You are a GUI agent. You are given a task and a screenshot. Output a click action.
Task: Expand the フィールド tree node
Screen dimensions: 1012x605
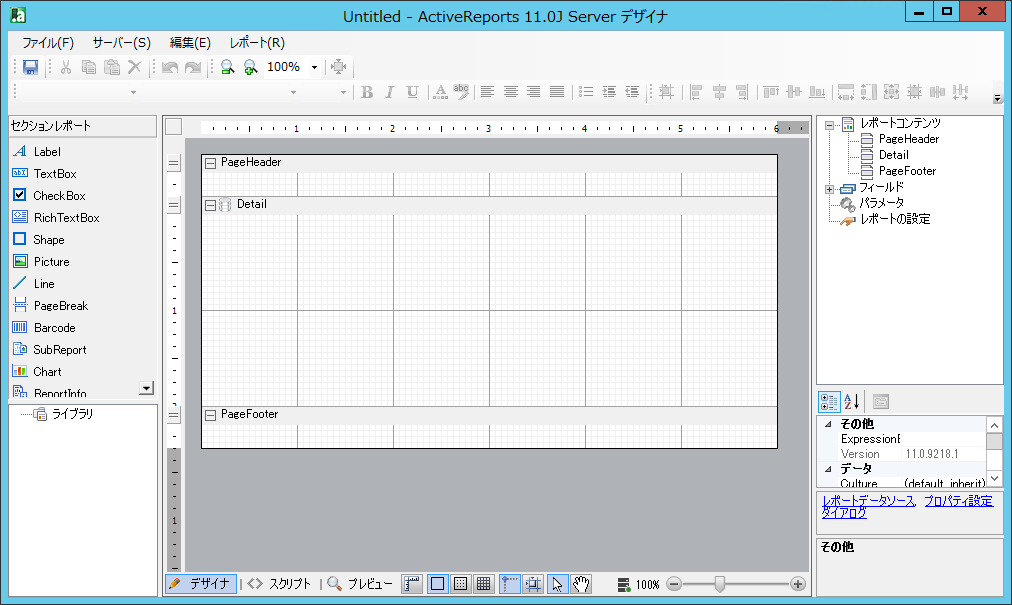829,188
